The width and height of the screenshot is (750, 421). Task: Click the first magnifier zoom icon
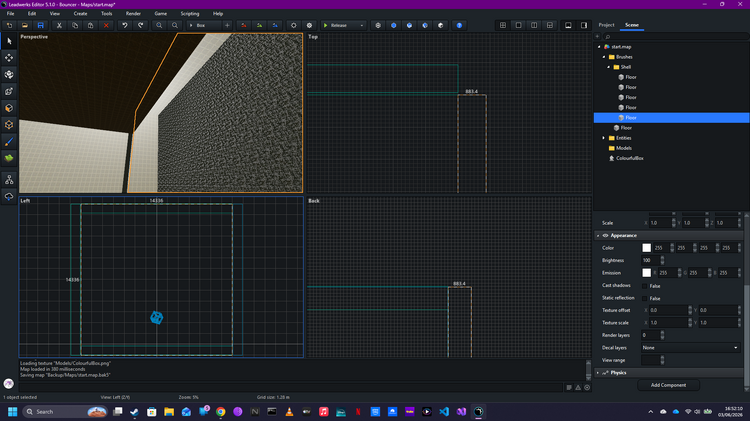tap(159, 25)
